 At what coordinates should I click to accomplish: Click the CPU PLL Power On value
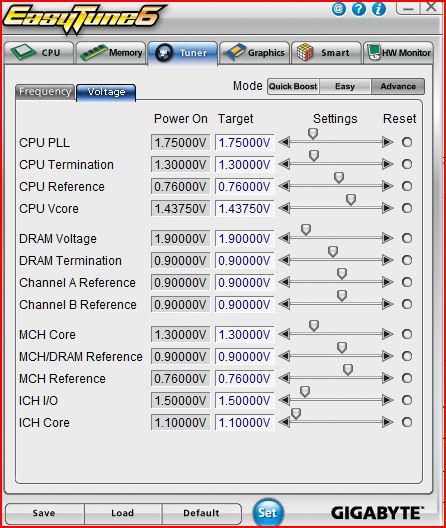tap(180, 142)
